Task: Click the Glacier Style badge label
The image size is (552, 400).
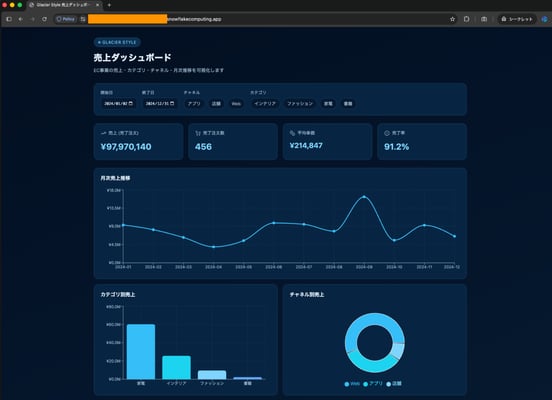Action: (117, 42)
